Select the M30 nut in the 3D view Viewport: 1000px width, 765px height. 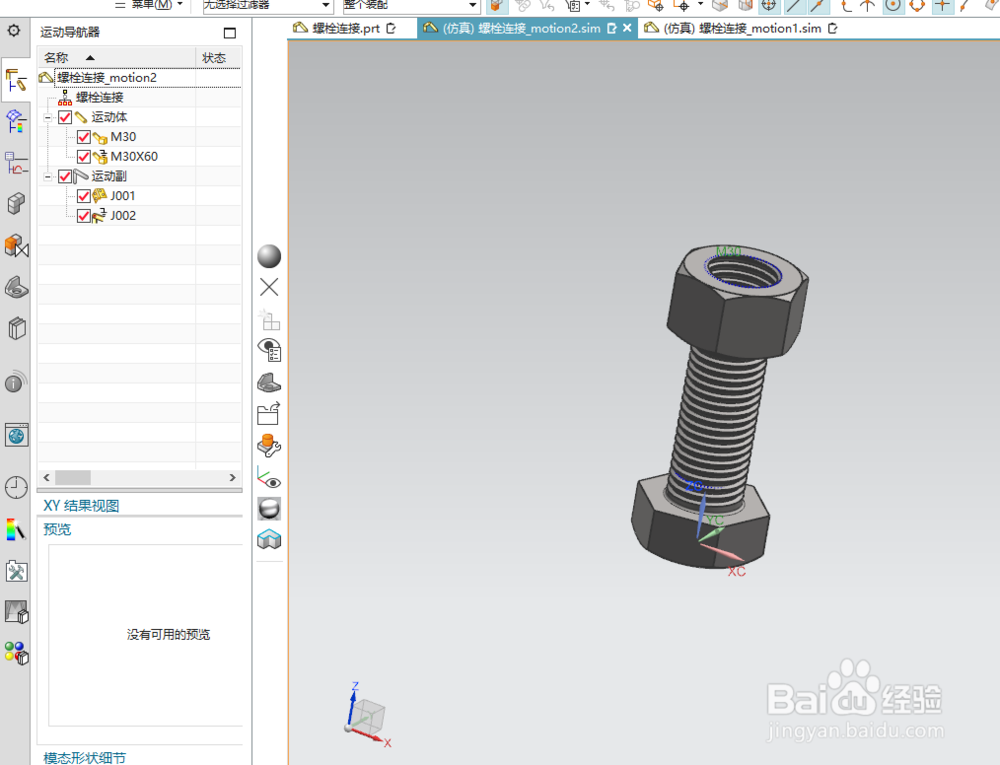pyautogui.click(x=737, y=300)
